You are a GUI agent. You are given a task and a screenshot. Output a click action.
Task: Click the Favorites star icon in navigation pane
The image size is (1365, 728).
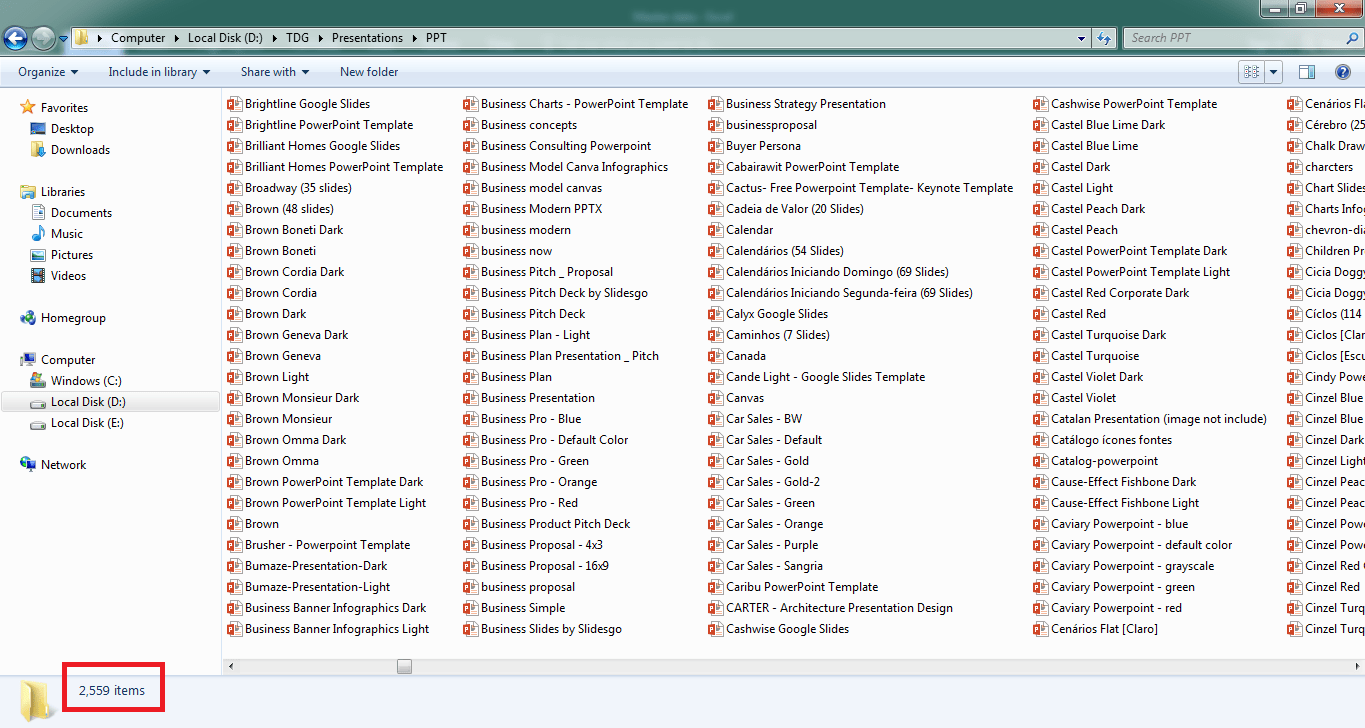tap(28, 108)
